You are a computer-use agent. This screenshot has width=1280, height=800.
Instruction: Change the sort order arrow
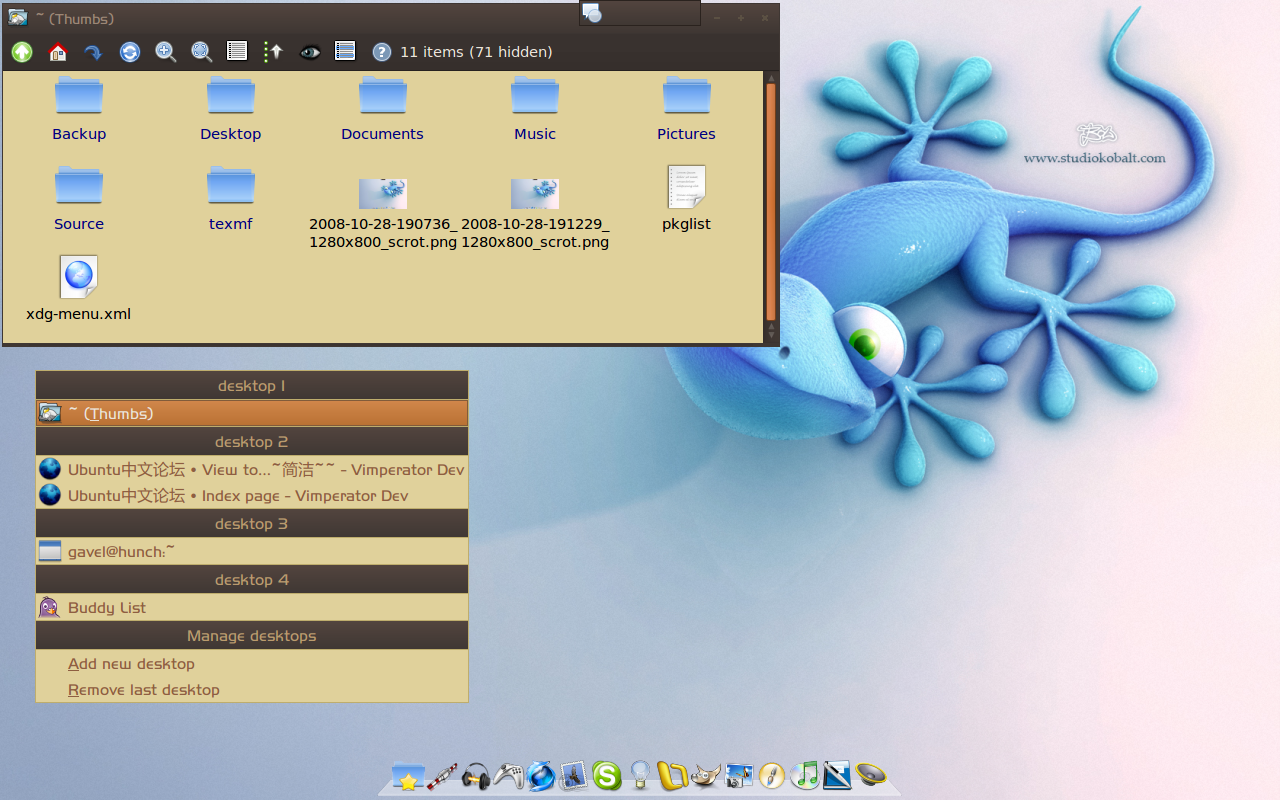point(273,52)
